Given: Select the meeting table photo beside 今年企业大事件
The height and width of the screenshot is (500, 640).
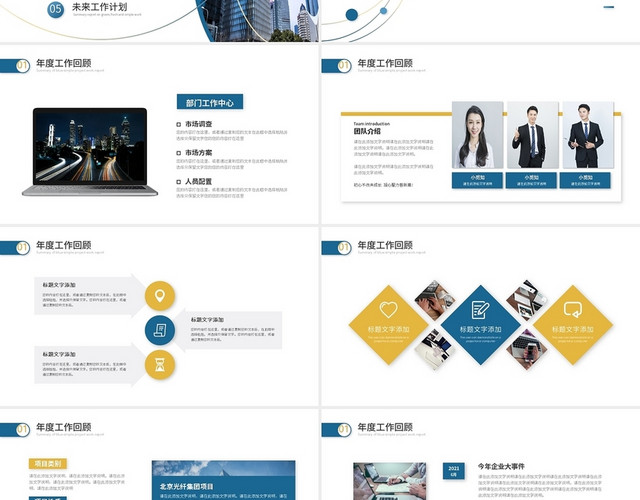Looking at the screenshot, I should pos(390,481).
